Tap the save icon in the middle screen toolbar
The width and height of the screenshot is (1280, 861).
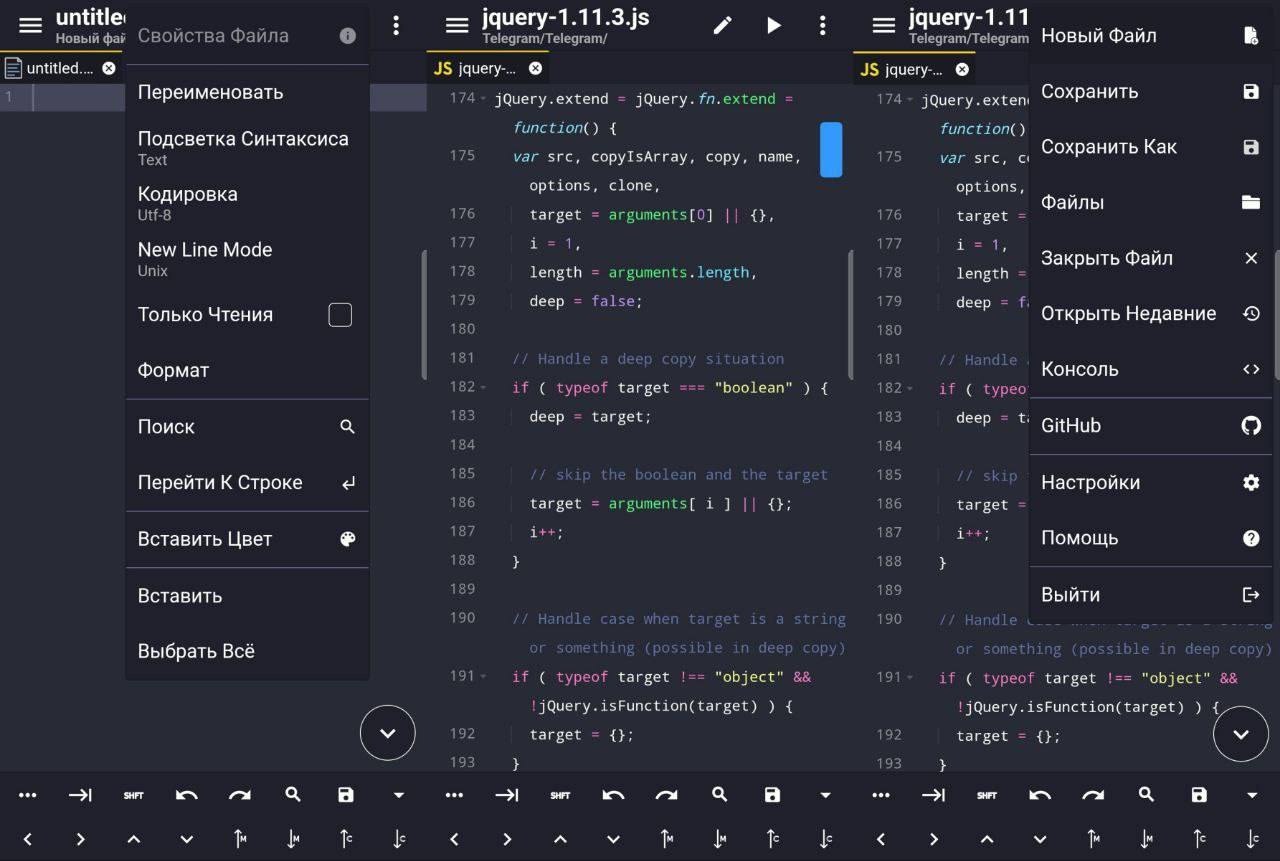tap(772, 796)
